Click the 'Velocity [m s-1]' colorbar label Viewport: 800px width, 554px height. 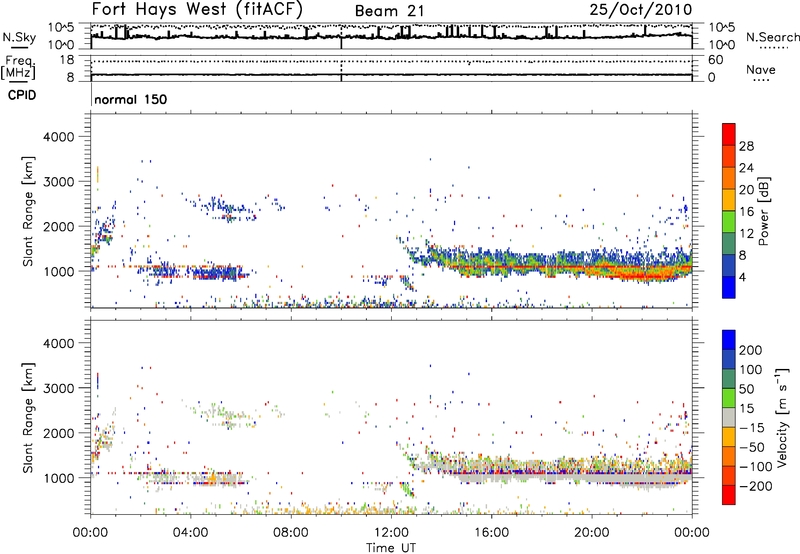782,417
